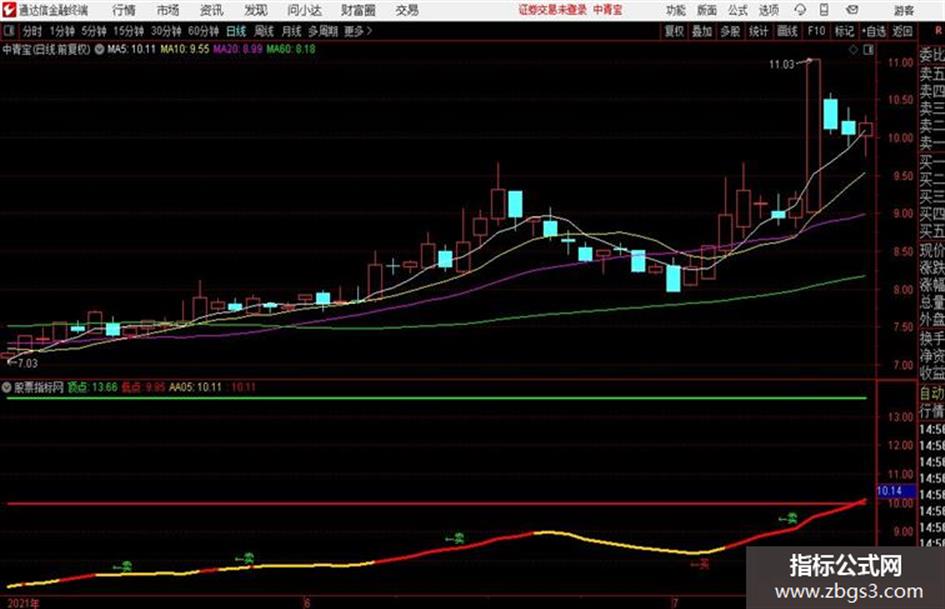
Task: Click the red R icon at top right
Action: 938,31
